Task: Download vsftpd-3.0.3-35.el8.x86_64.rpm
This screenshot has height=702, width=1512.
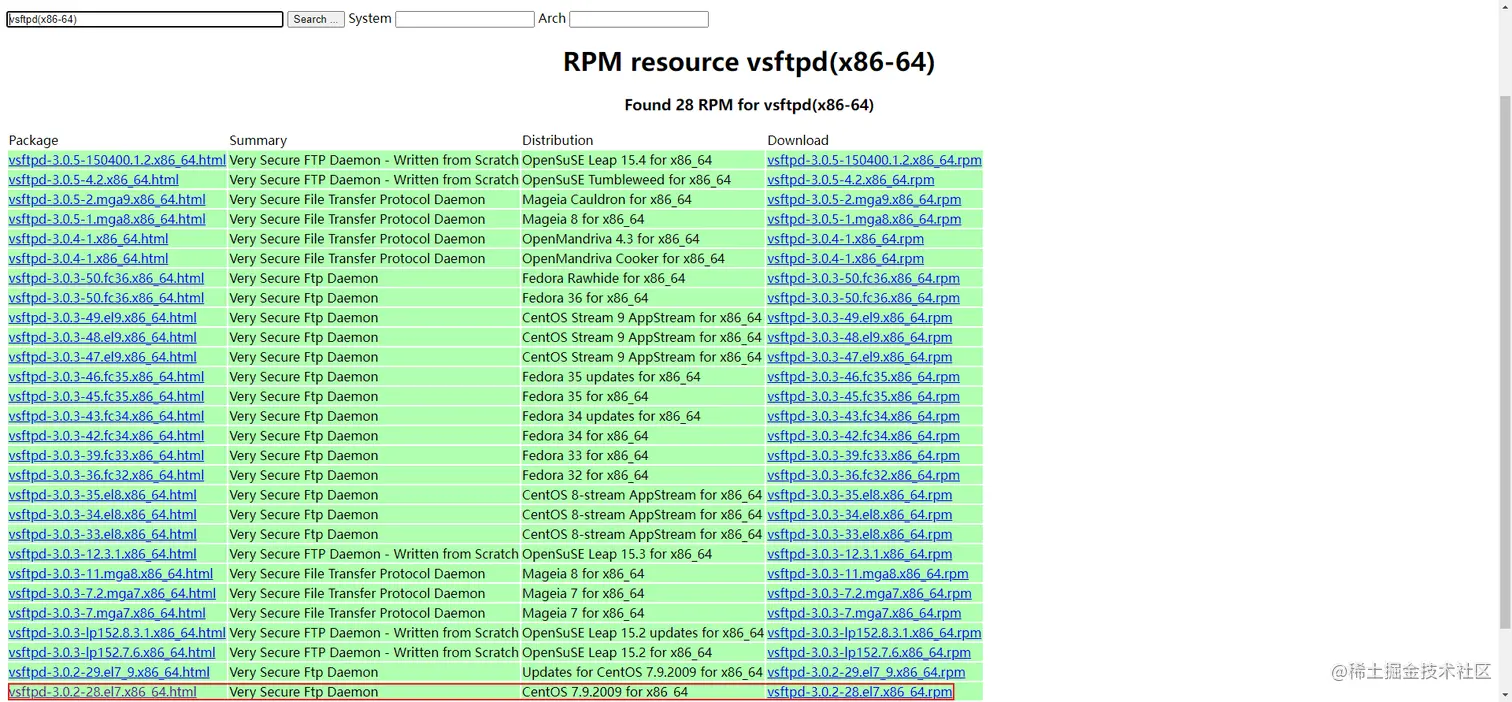Action: [x=859, y=495]
